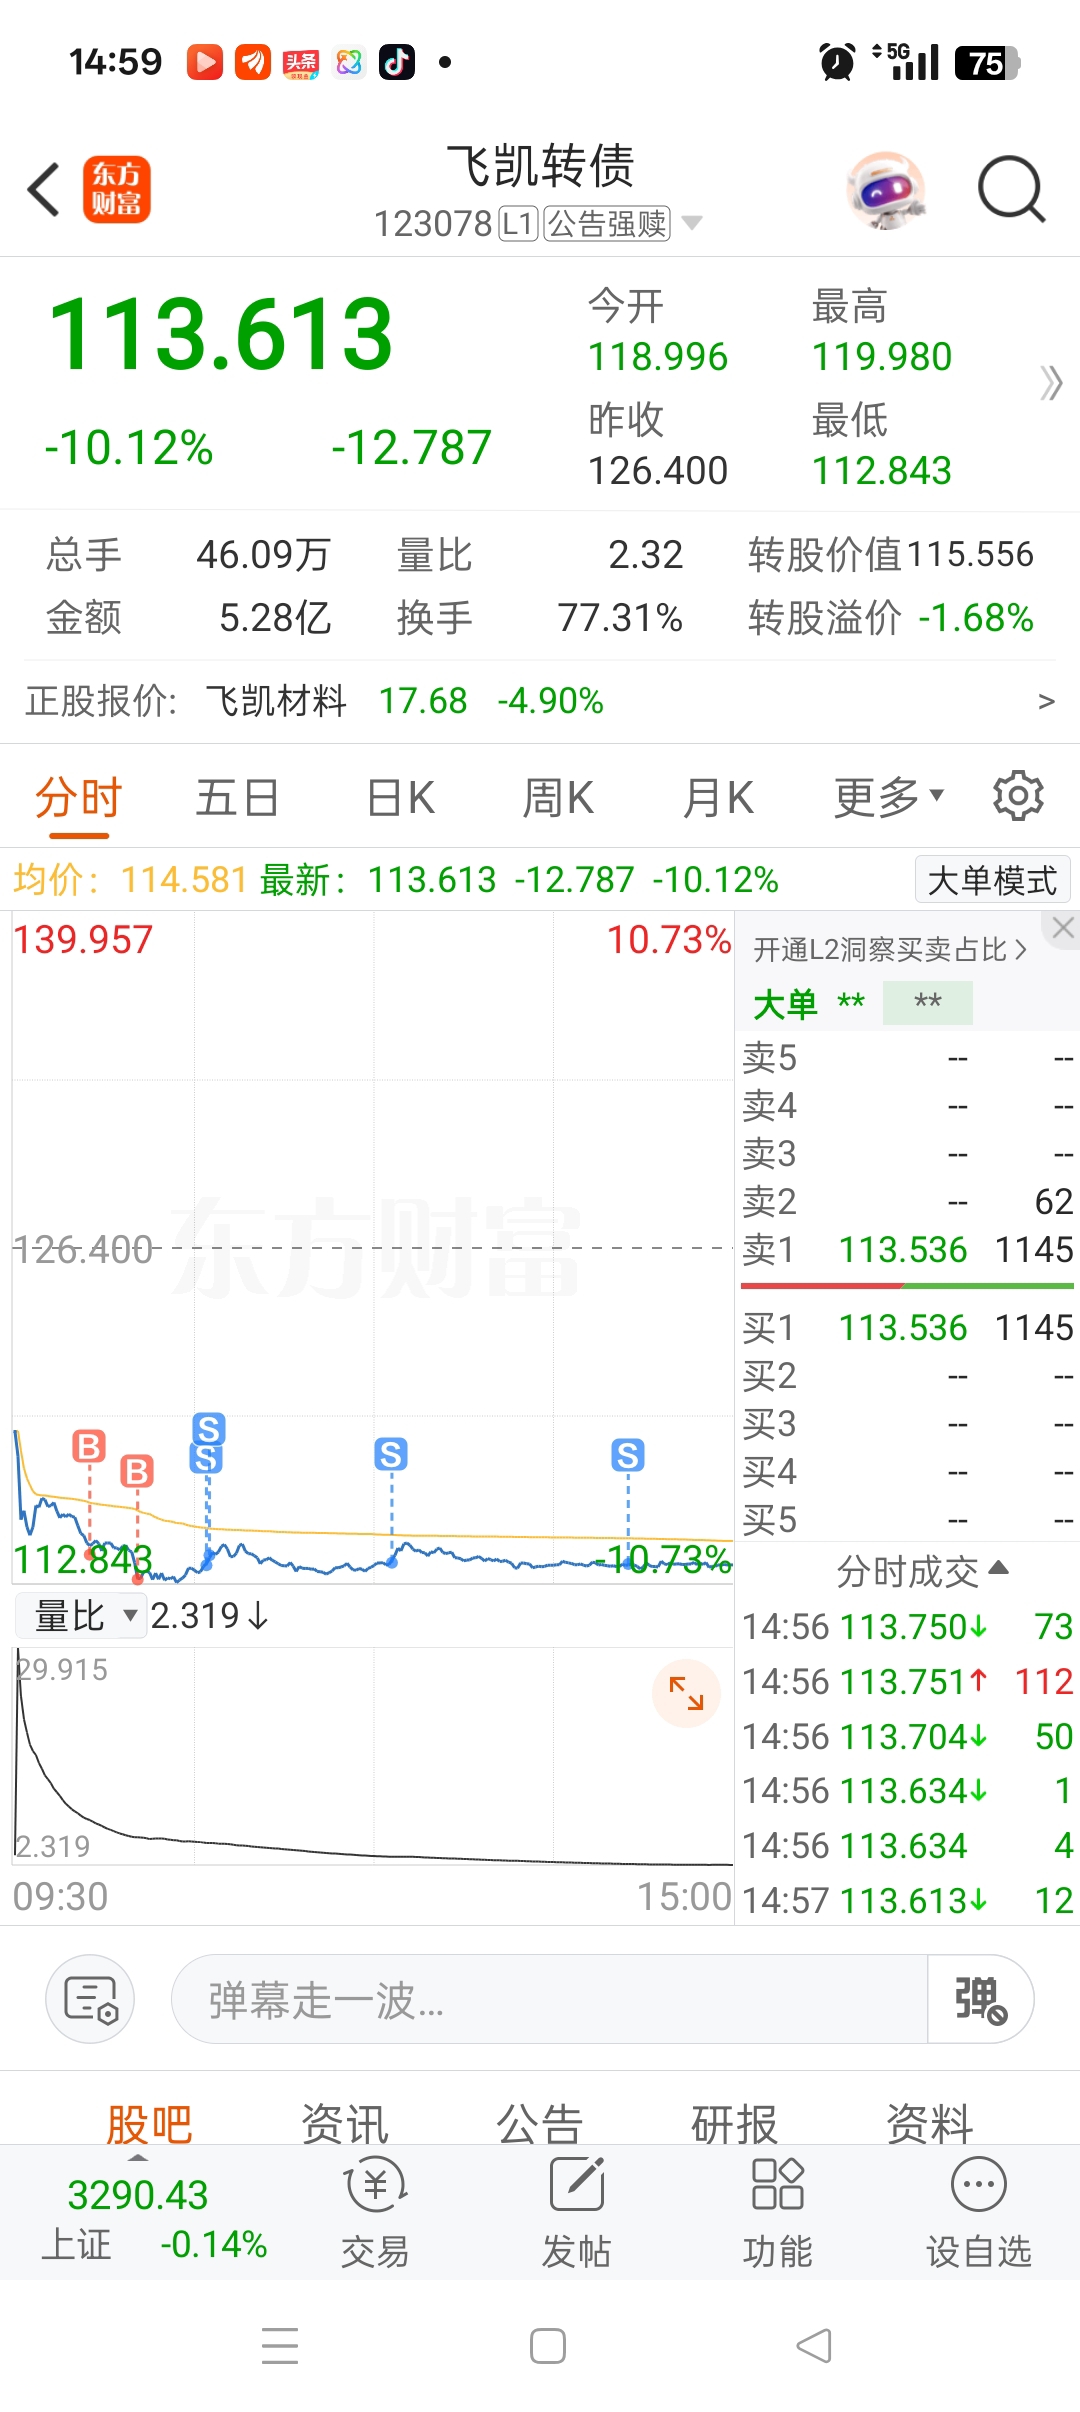Tap the 14:56 113.751 trade row
Viewport: 1080px width, 2412px height.
click(x=907, y=1681)
